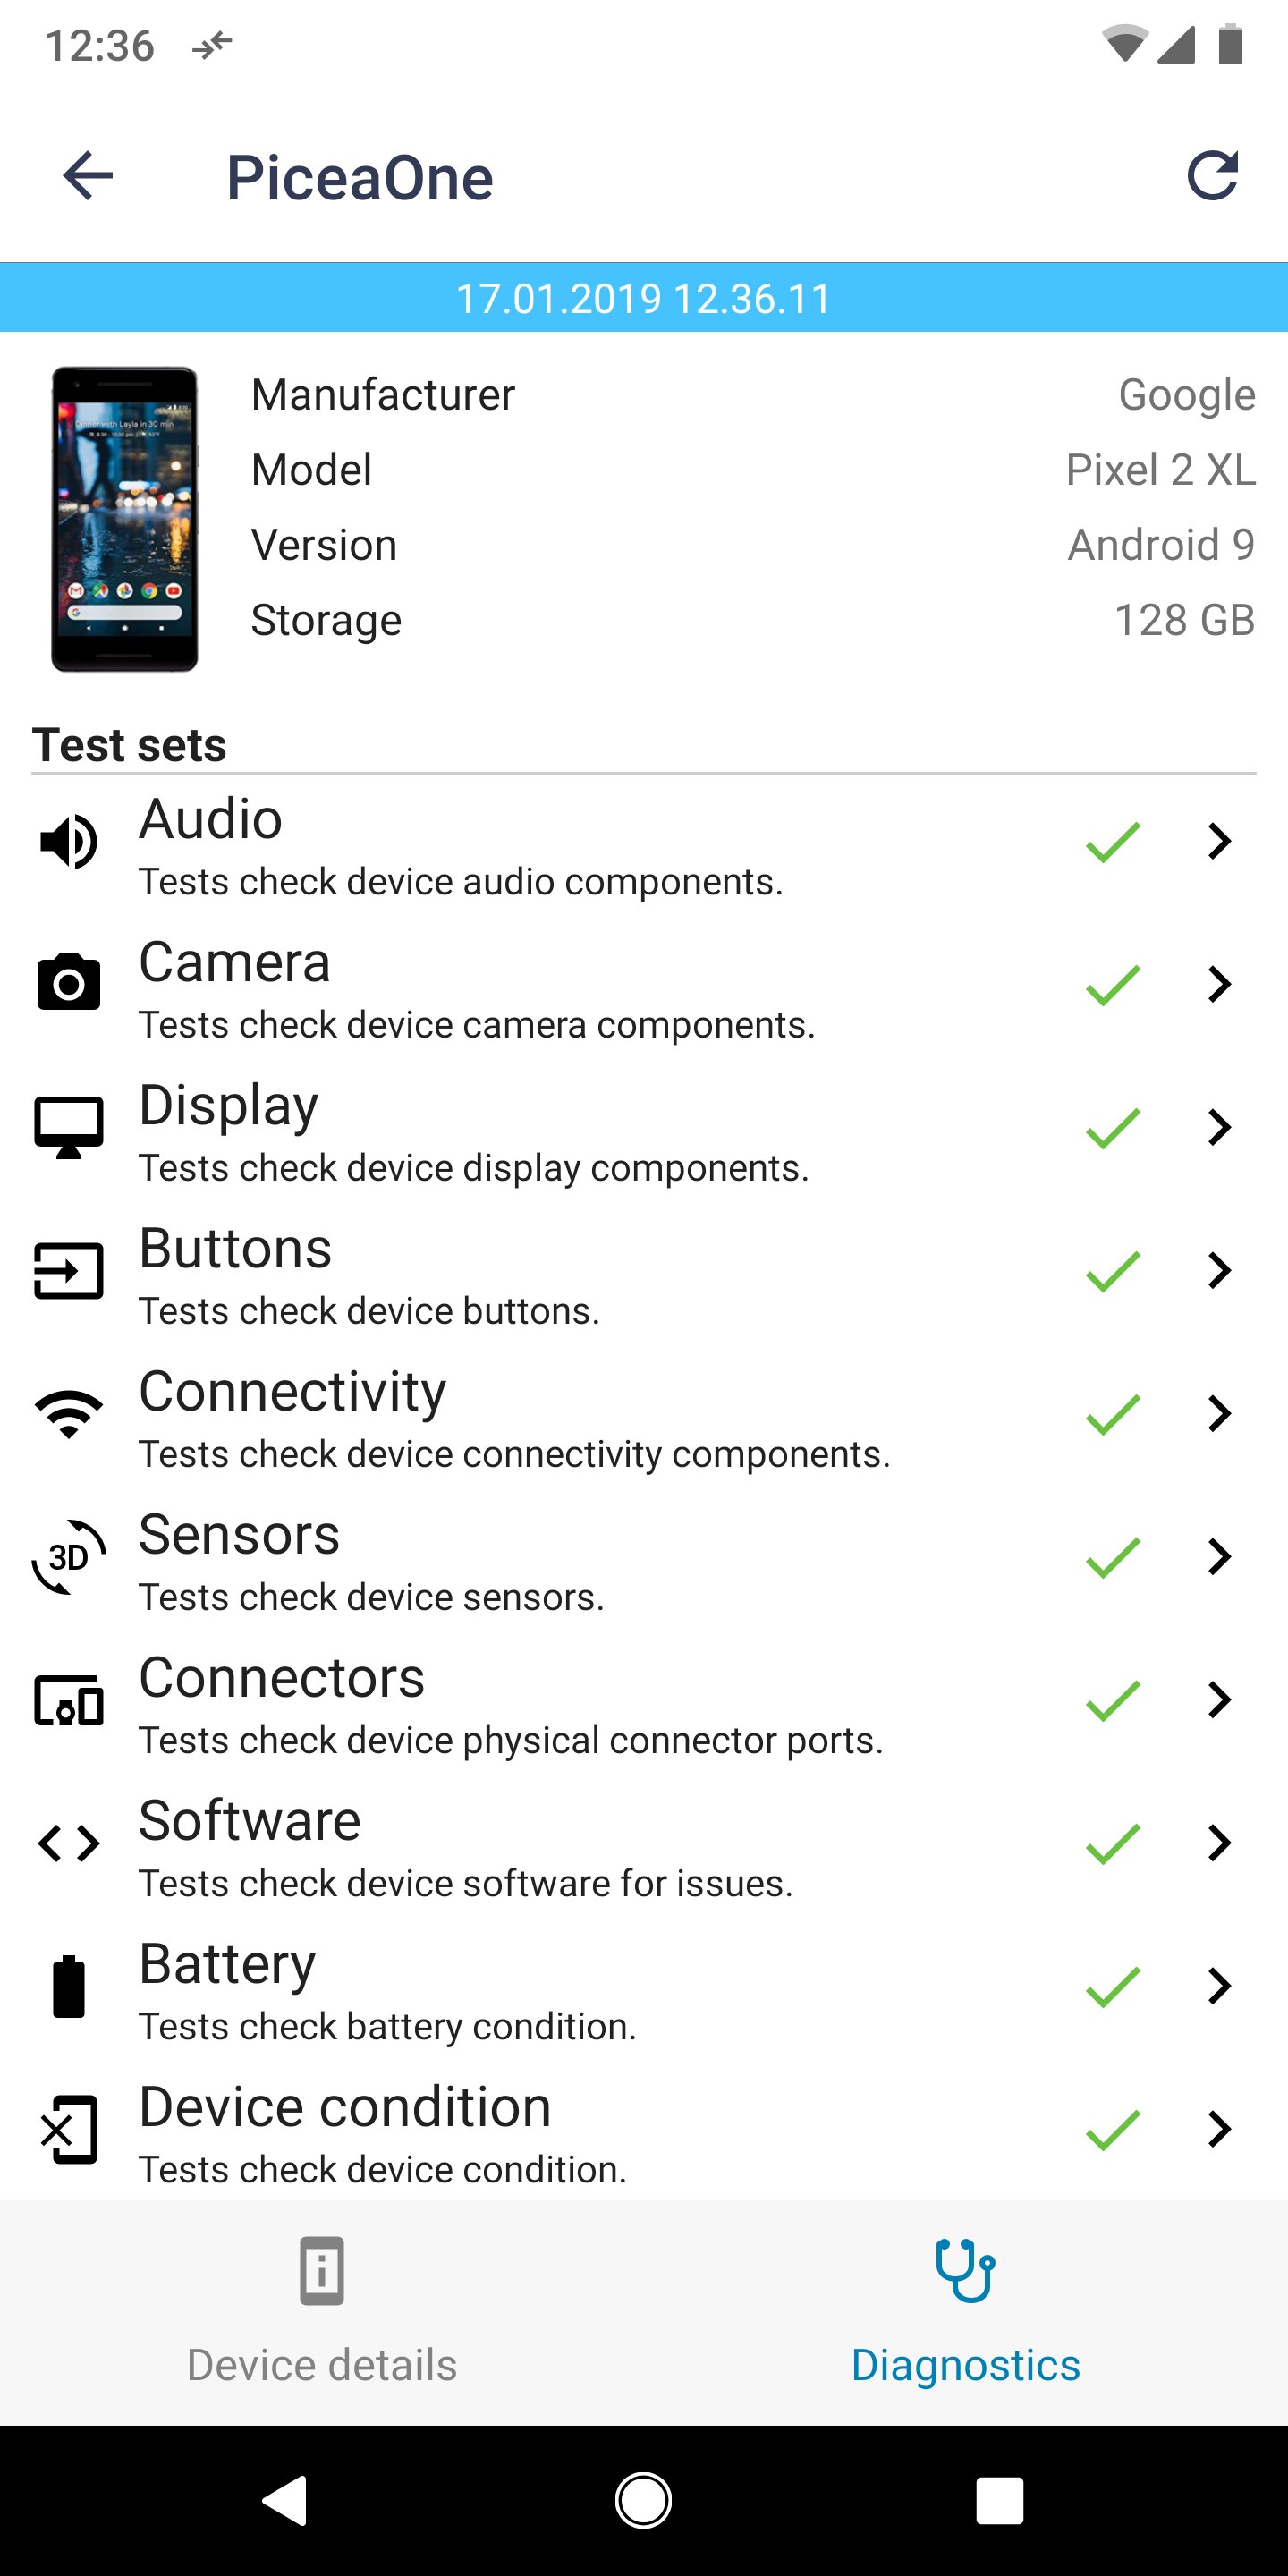Tap the Sensors 3D rotation icon
Screen dimensions: 1288x2576
click(68, 1557)
